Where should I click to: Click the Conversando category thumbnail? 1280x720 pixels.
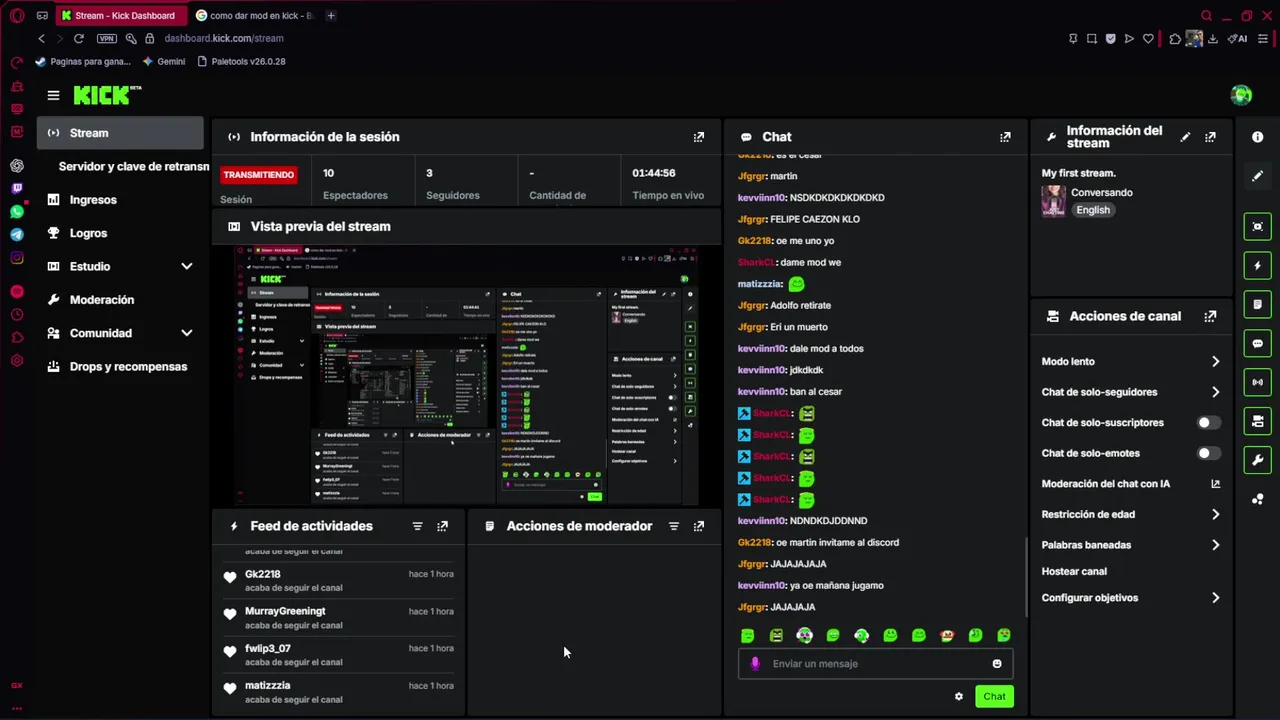point(1053,201)
